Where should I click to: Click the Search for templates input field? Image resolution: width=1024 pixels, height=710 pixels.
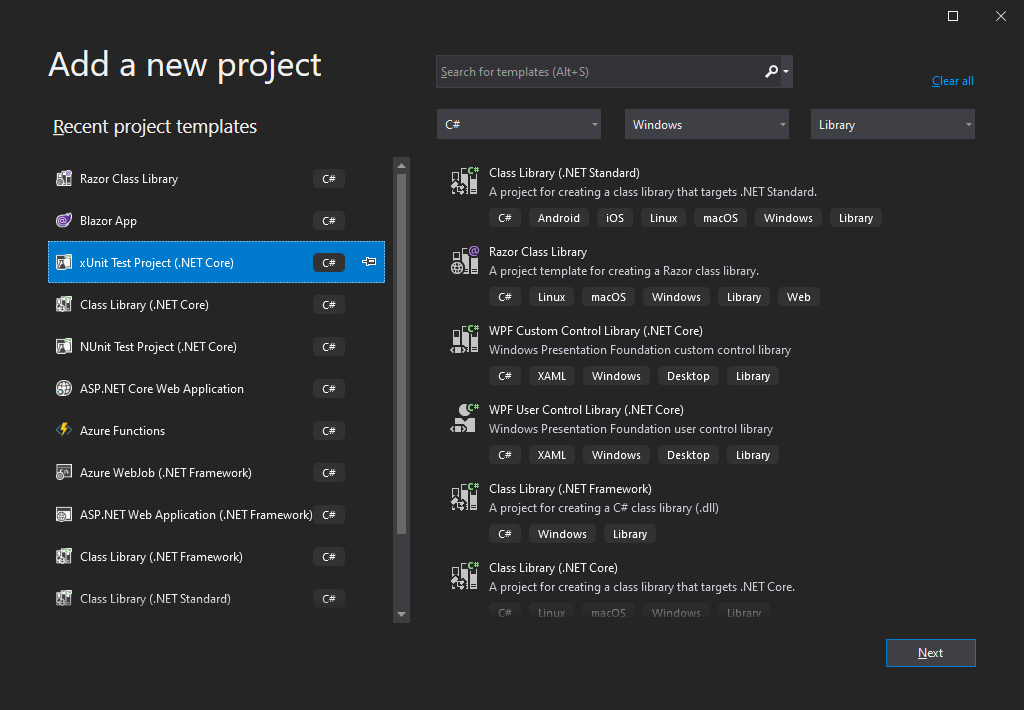tap(598, 72)
